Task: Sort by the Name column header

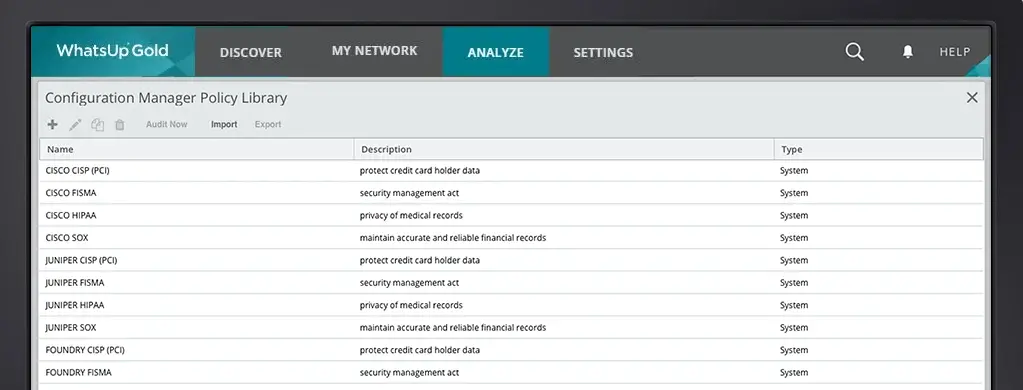Action: (197, 149)
